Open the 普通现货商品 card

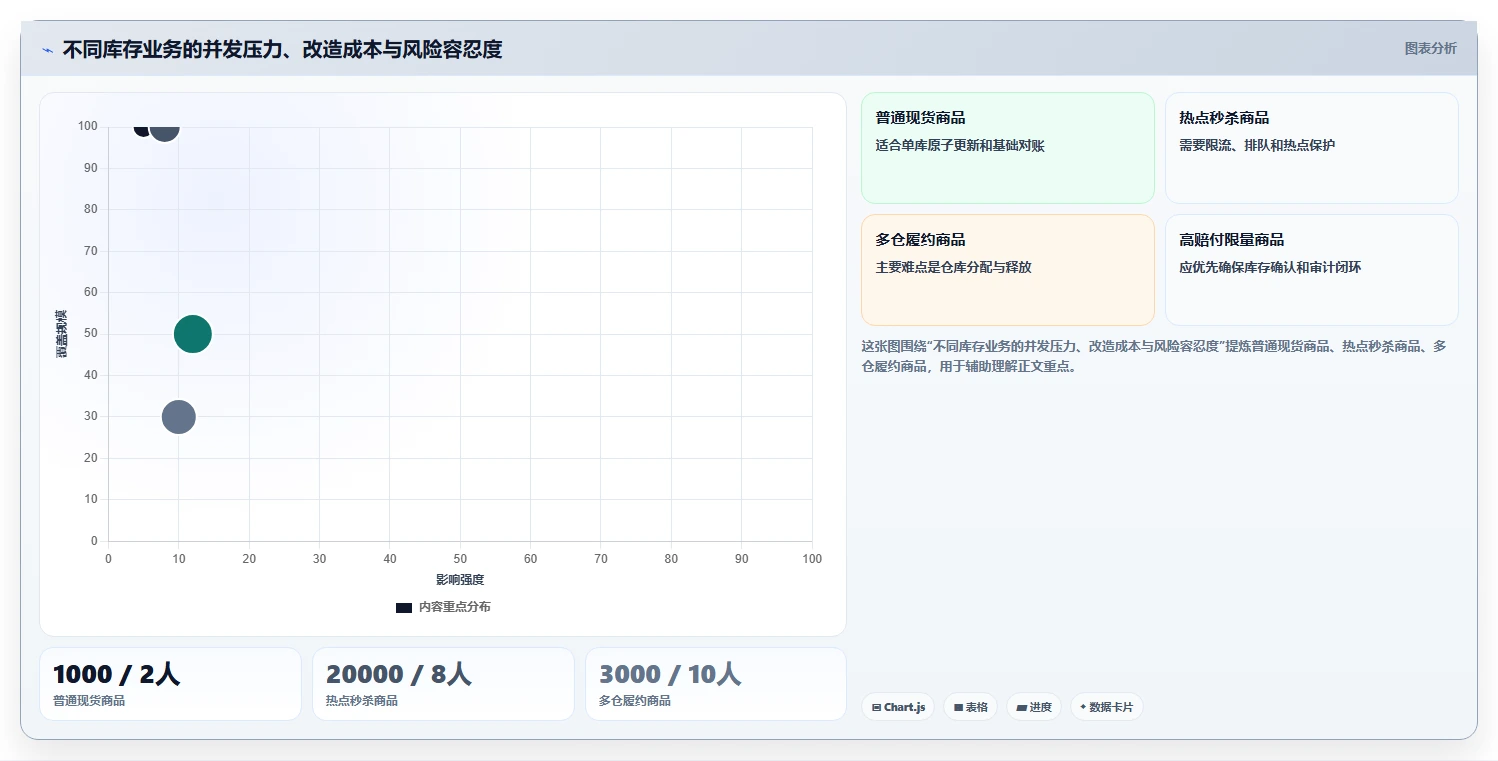click(x=1007, y=148)
